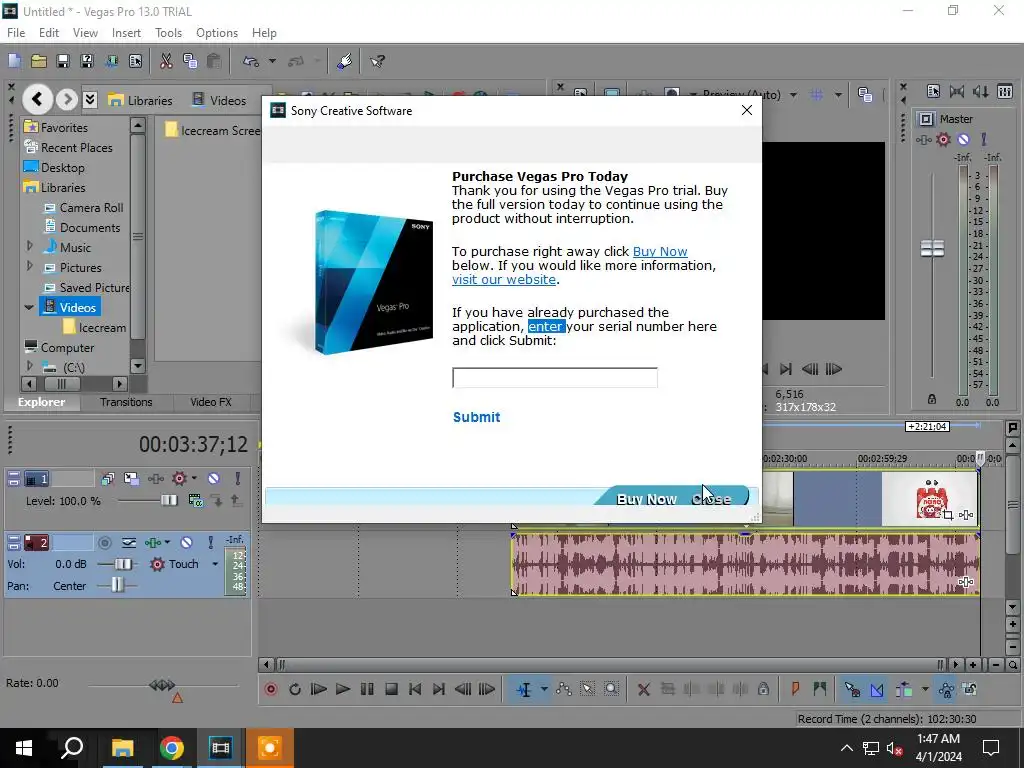Click the Close button at dialog bottom
This screenshot has width=1024, height=768.
pos(712,499)
